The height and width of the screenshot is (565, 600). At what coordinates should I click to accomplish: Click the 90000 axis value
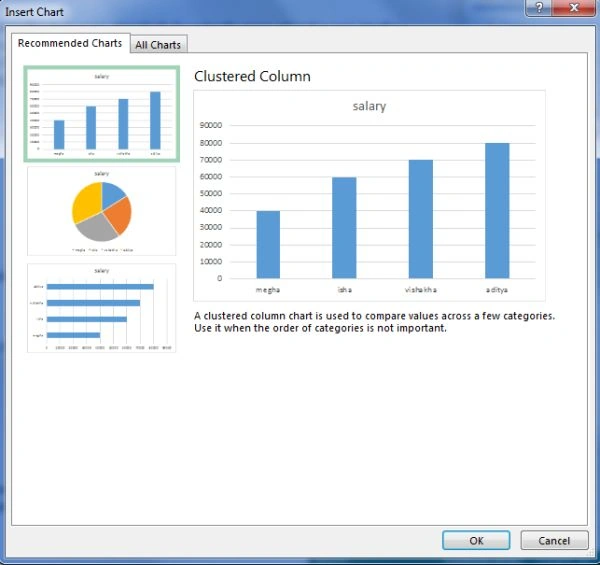[210, 125]
